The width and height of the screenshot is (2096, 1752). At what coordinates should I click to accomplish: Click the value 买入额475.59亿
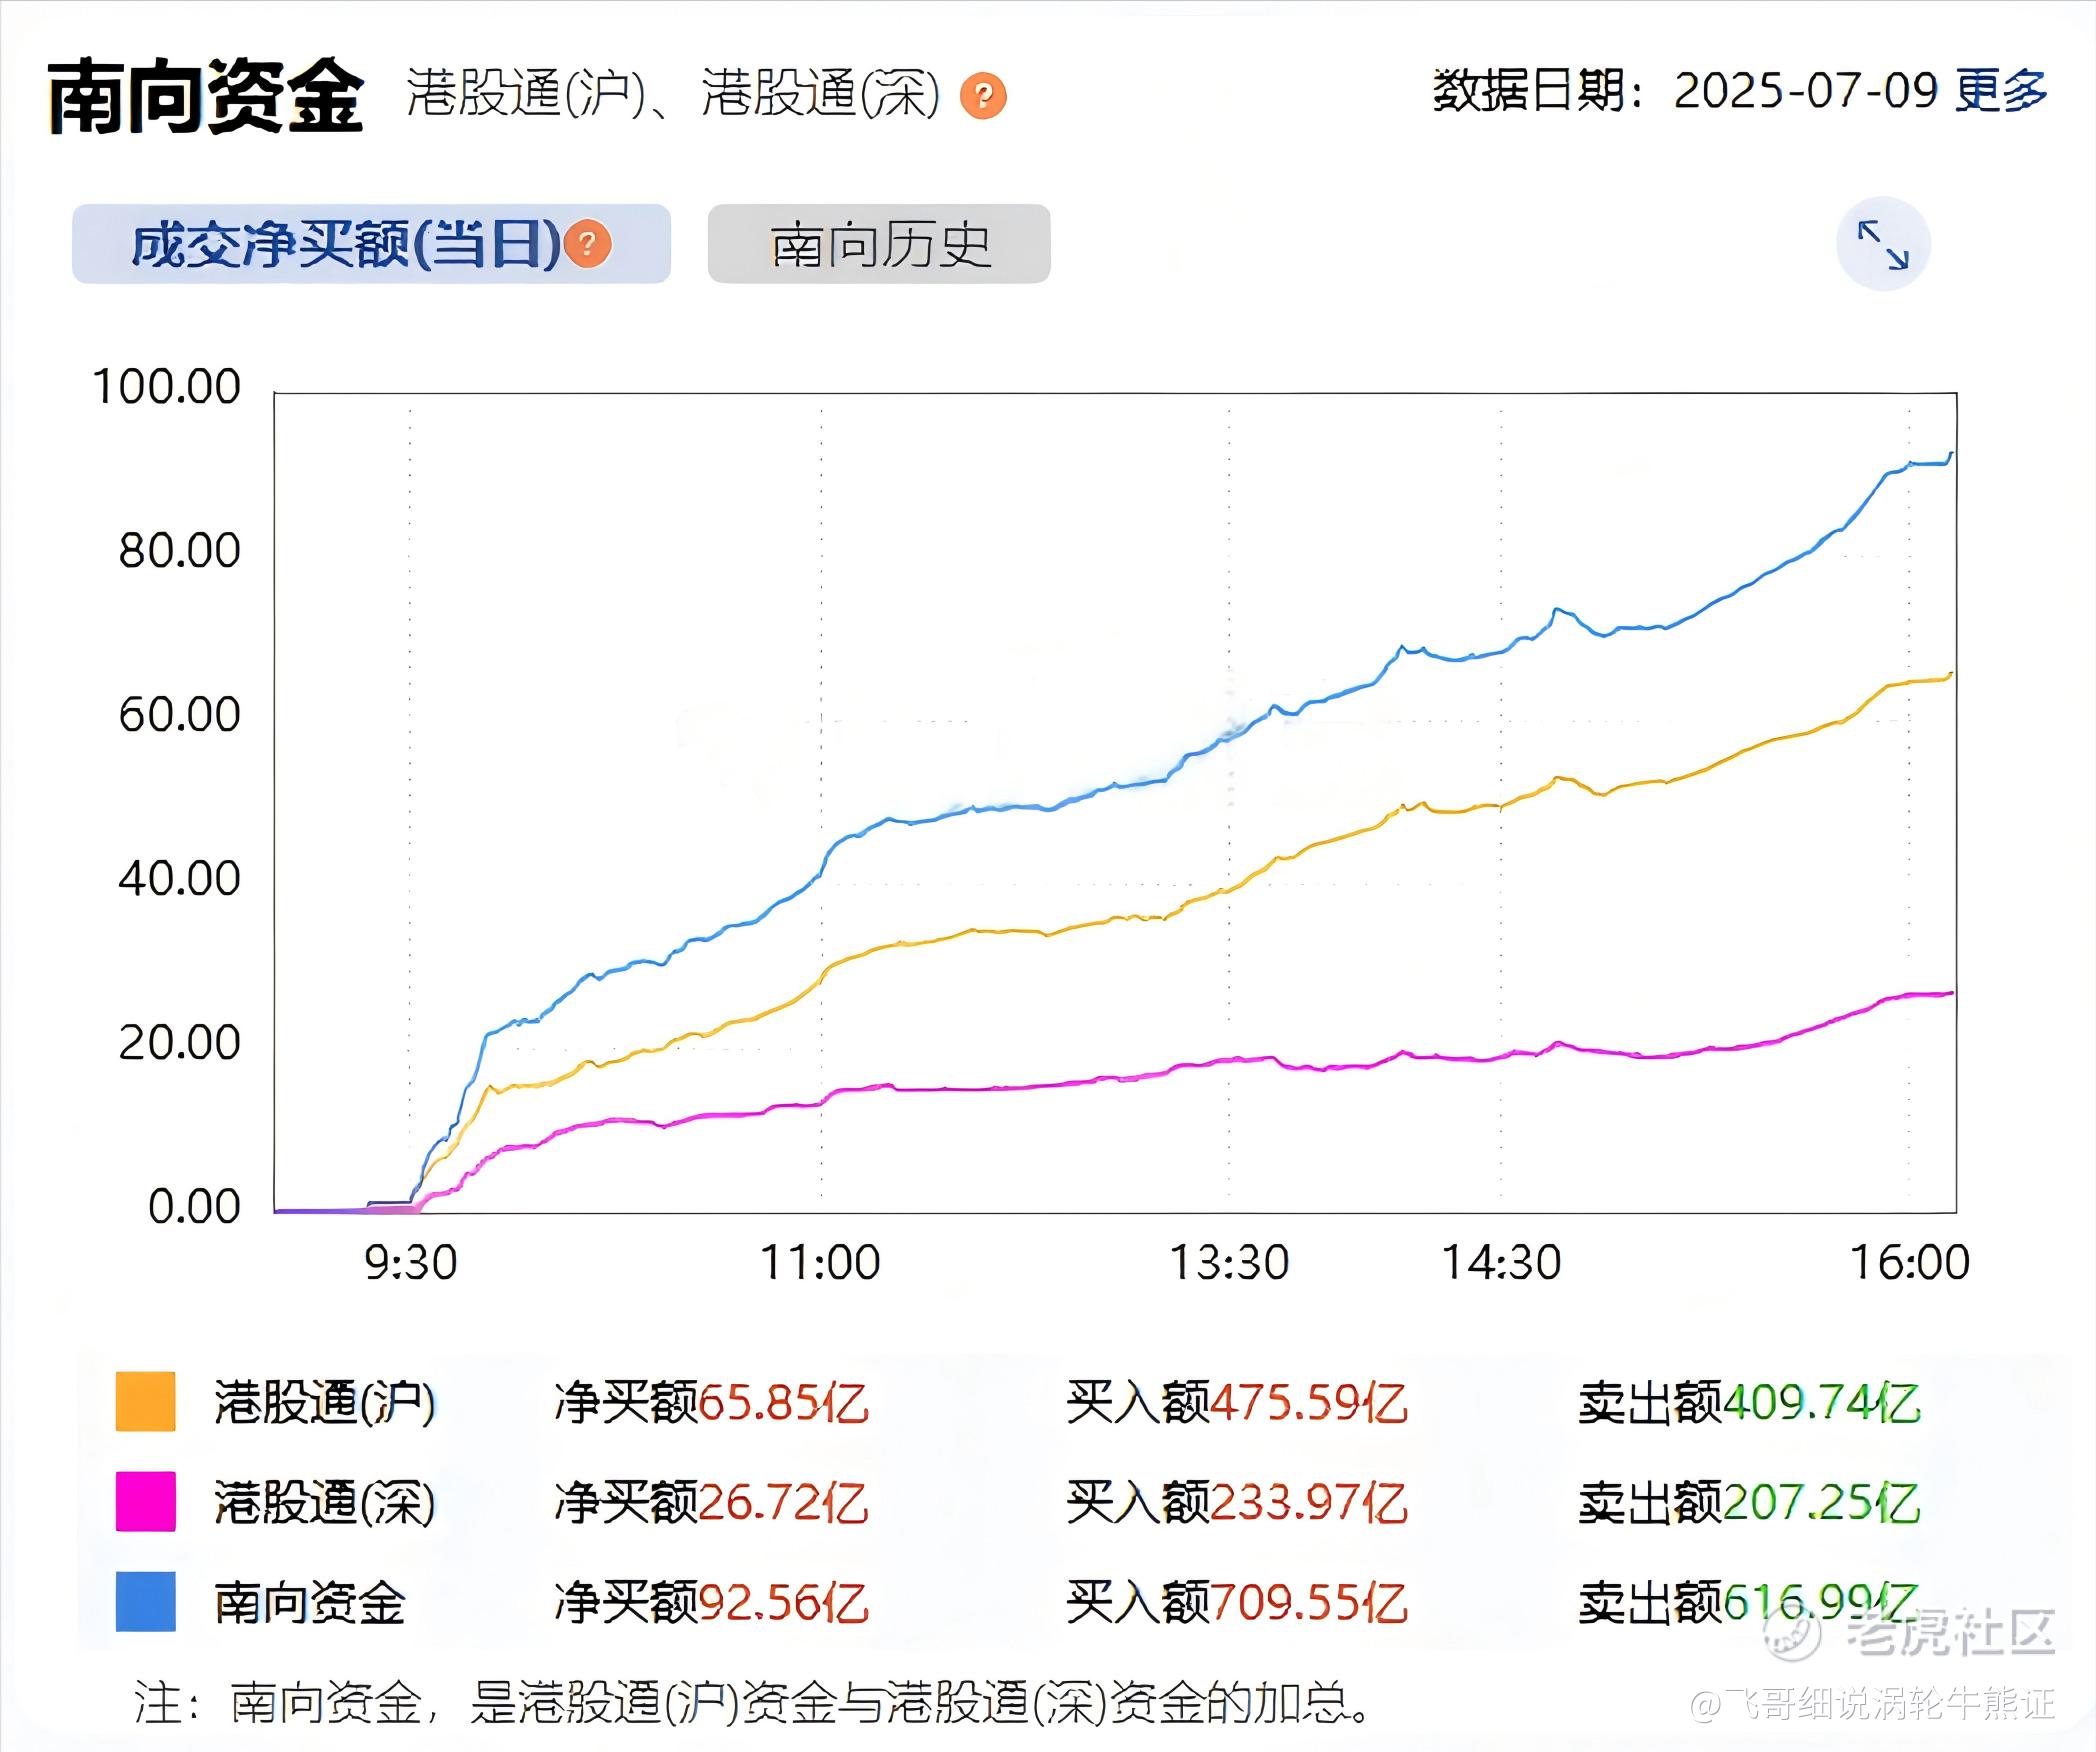(1237, 1402)
